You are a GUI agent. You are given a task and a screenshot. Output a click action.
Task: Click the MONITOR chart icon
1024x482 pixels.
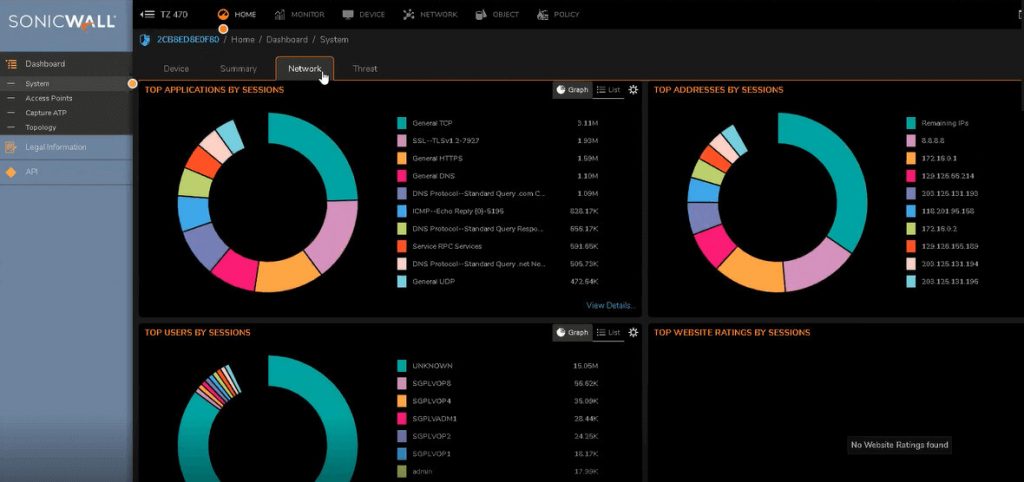[x=280, y=14]
